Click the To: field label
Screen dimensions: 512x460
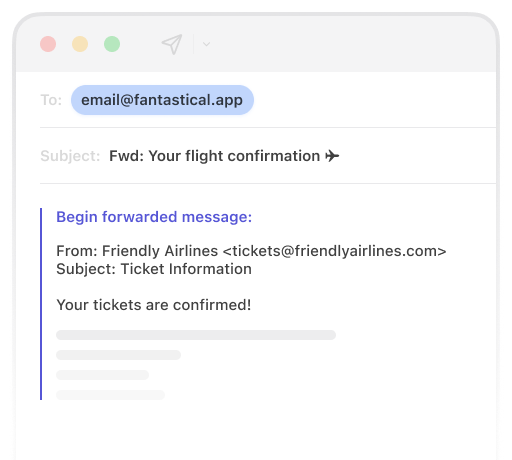[51, 100]
